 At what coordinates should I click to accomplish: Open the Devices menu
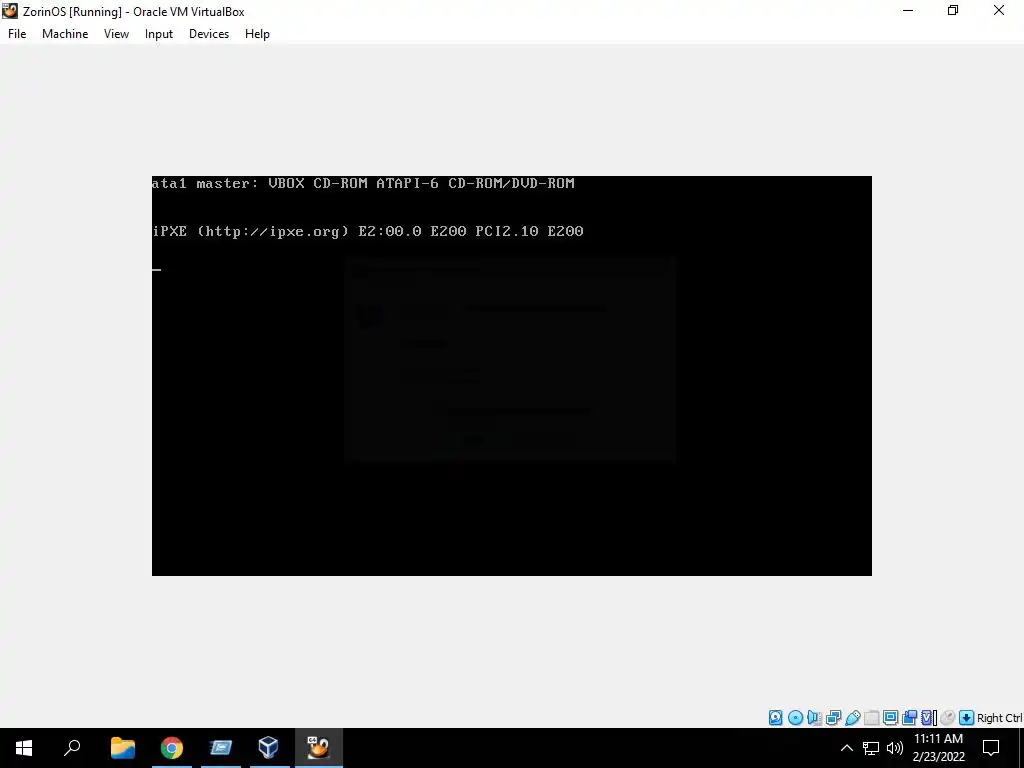tap(209, 34)
